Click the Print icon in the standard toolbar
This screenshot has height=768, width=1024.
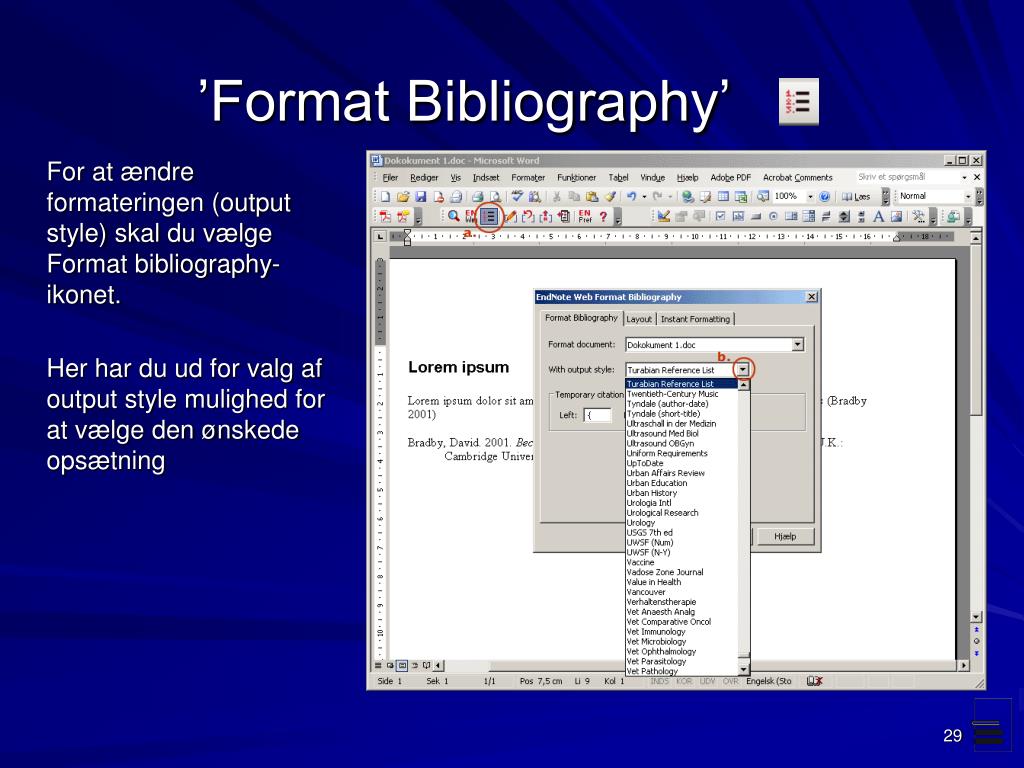point(478,196)
